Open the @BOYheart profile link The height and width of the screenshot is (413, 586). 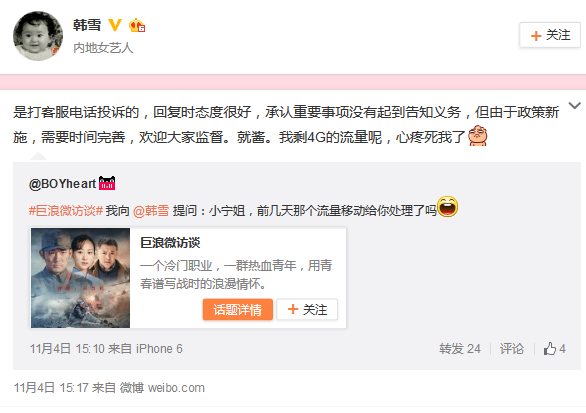(x=62, y=184)
